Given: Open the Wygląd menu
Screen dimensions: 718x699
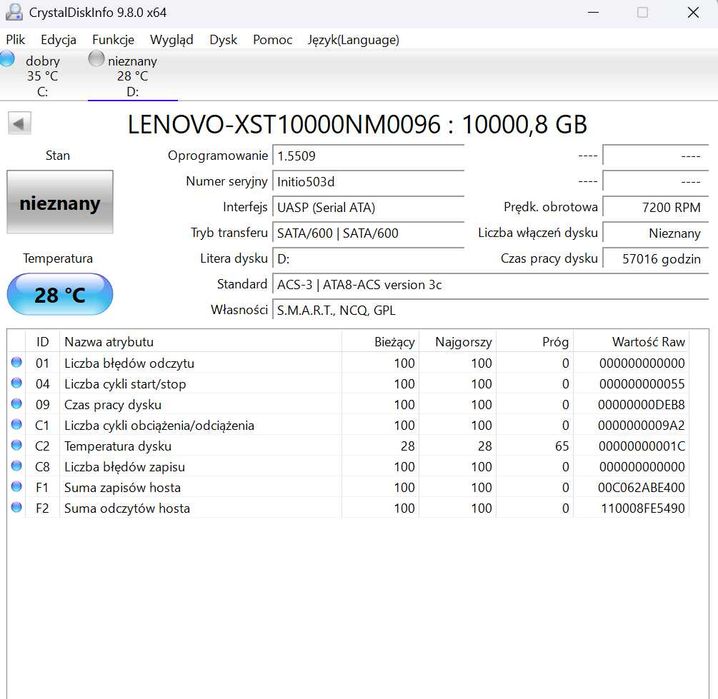Looking at the screenshot, I should point(172,40).
